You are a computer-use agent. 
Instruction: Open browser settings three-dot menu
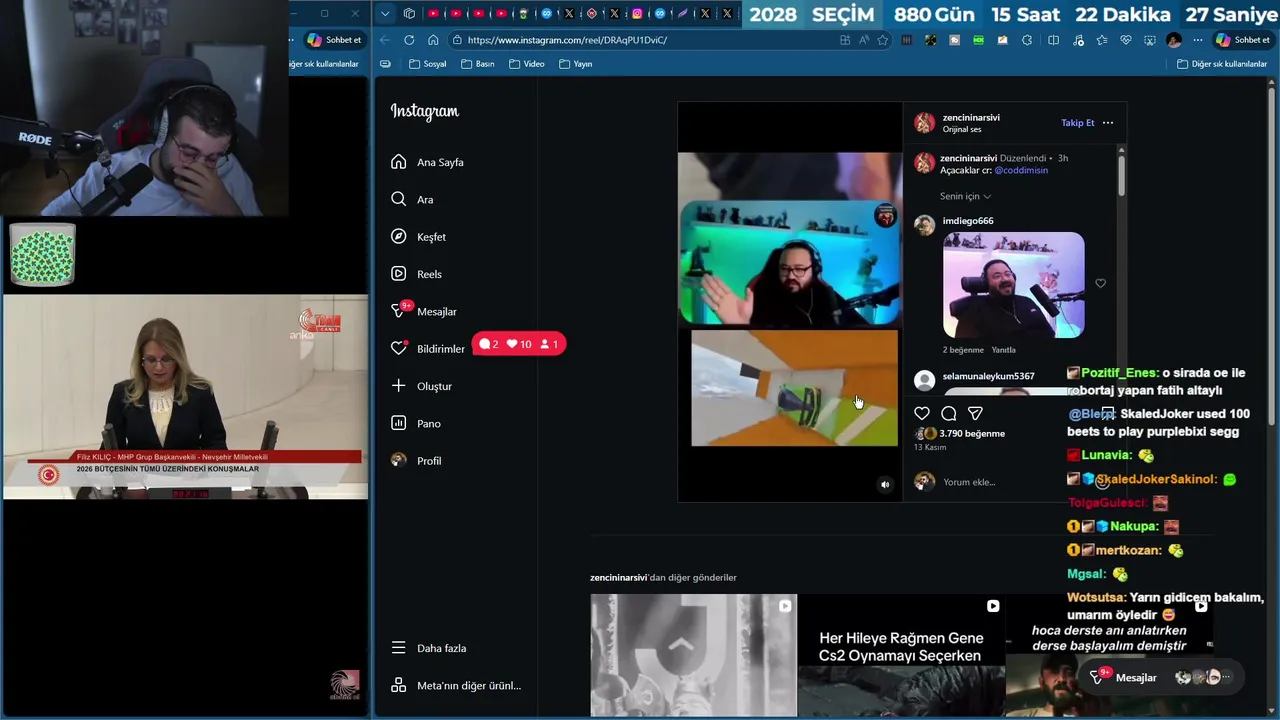coord(1198,40)
